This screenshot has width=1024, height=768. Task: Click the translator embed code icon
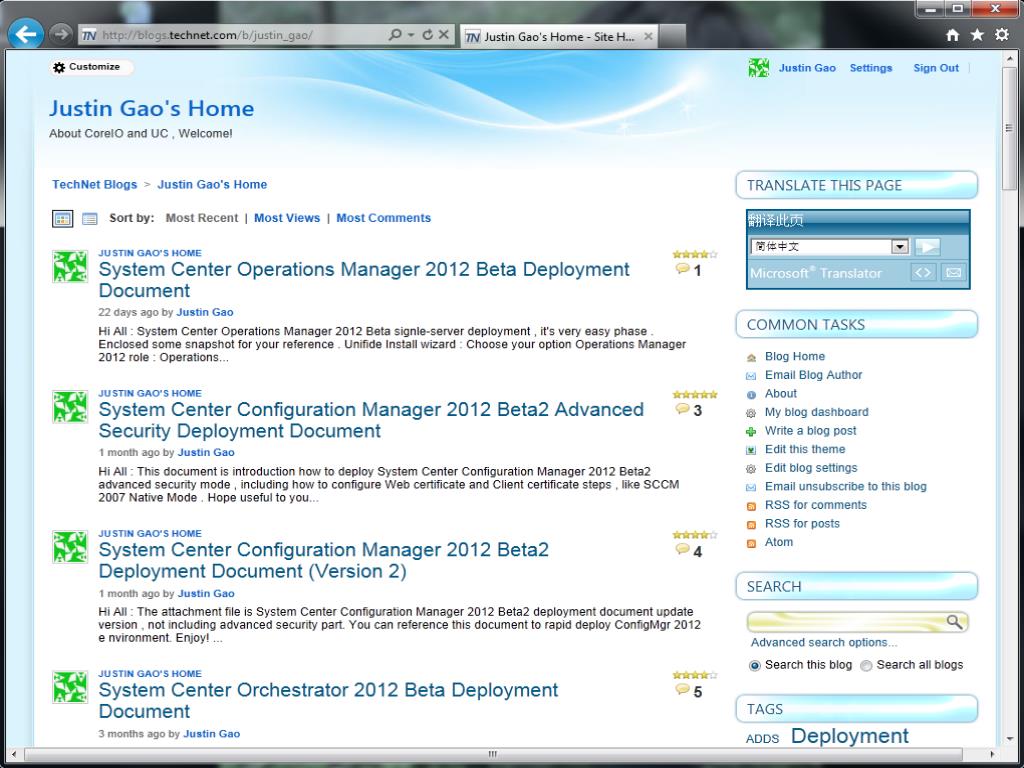[x=923, y=273]
